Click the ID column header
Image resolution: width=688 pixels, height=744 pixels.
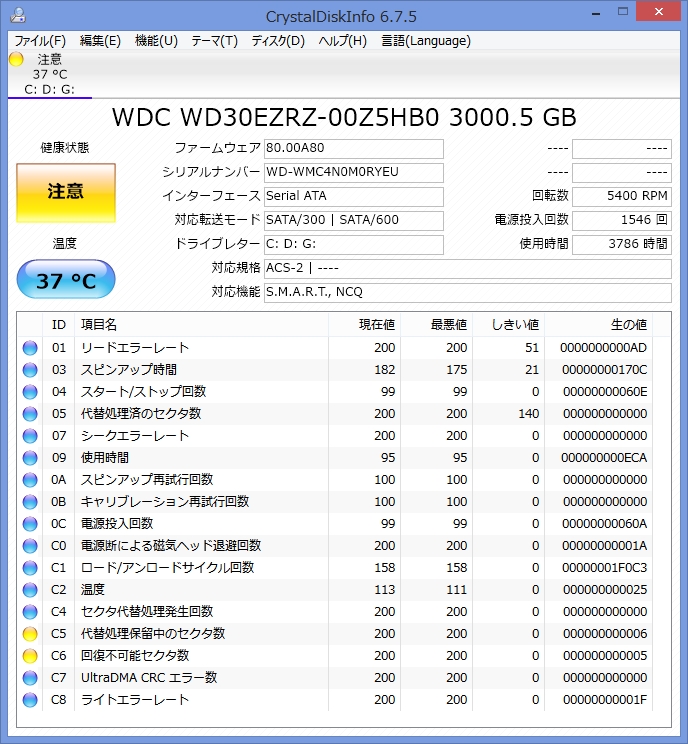[59, 325]
